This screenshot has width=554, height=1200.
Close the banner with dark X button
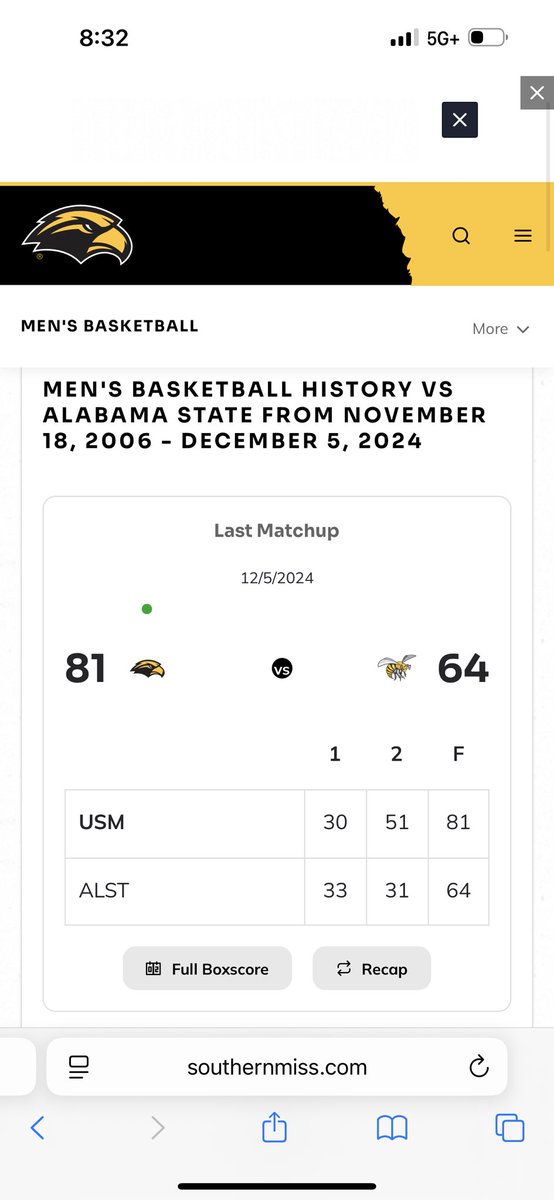pyautogui.click(x=460, y=120)
